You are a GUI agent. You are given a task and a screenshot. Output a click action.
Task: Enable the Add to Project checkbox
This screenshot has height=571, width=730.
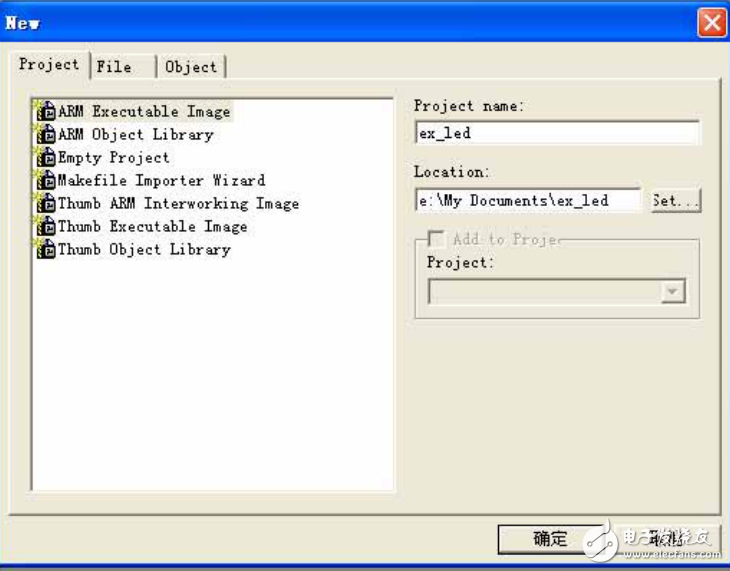(436, 239)
